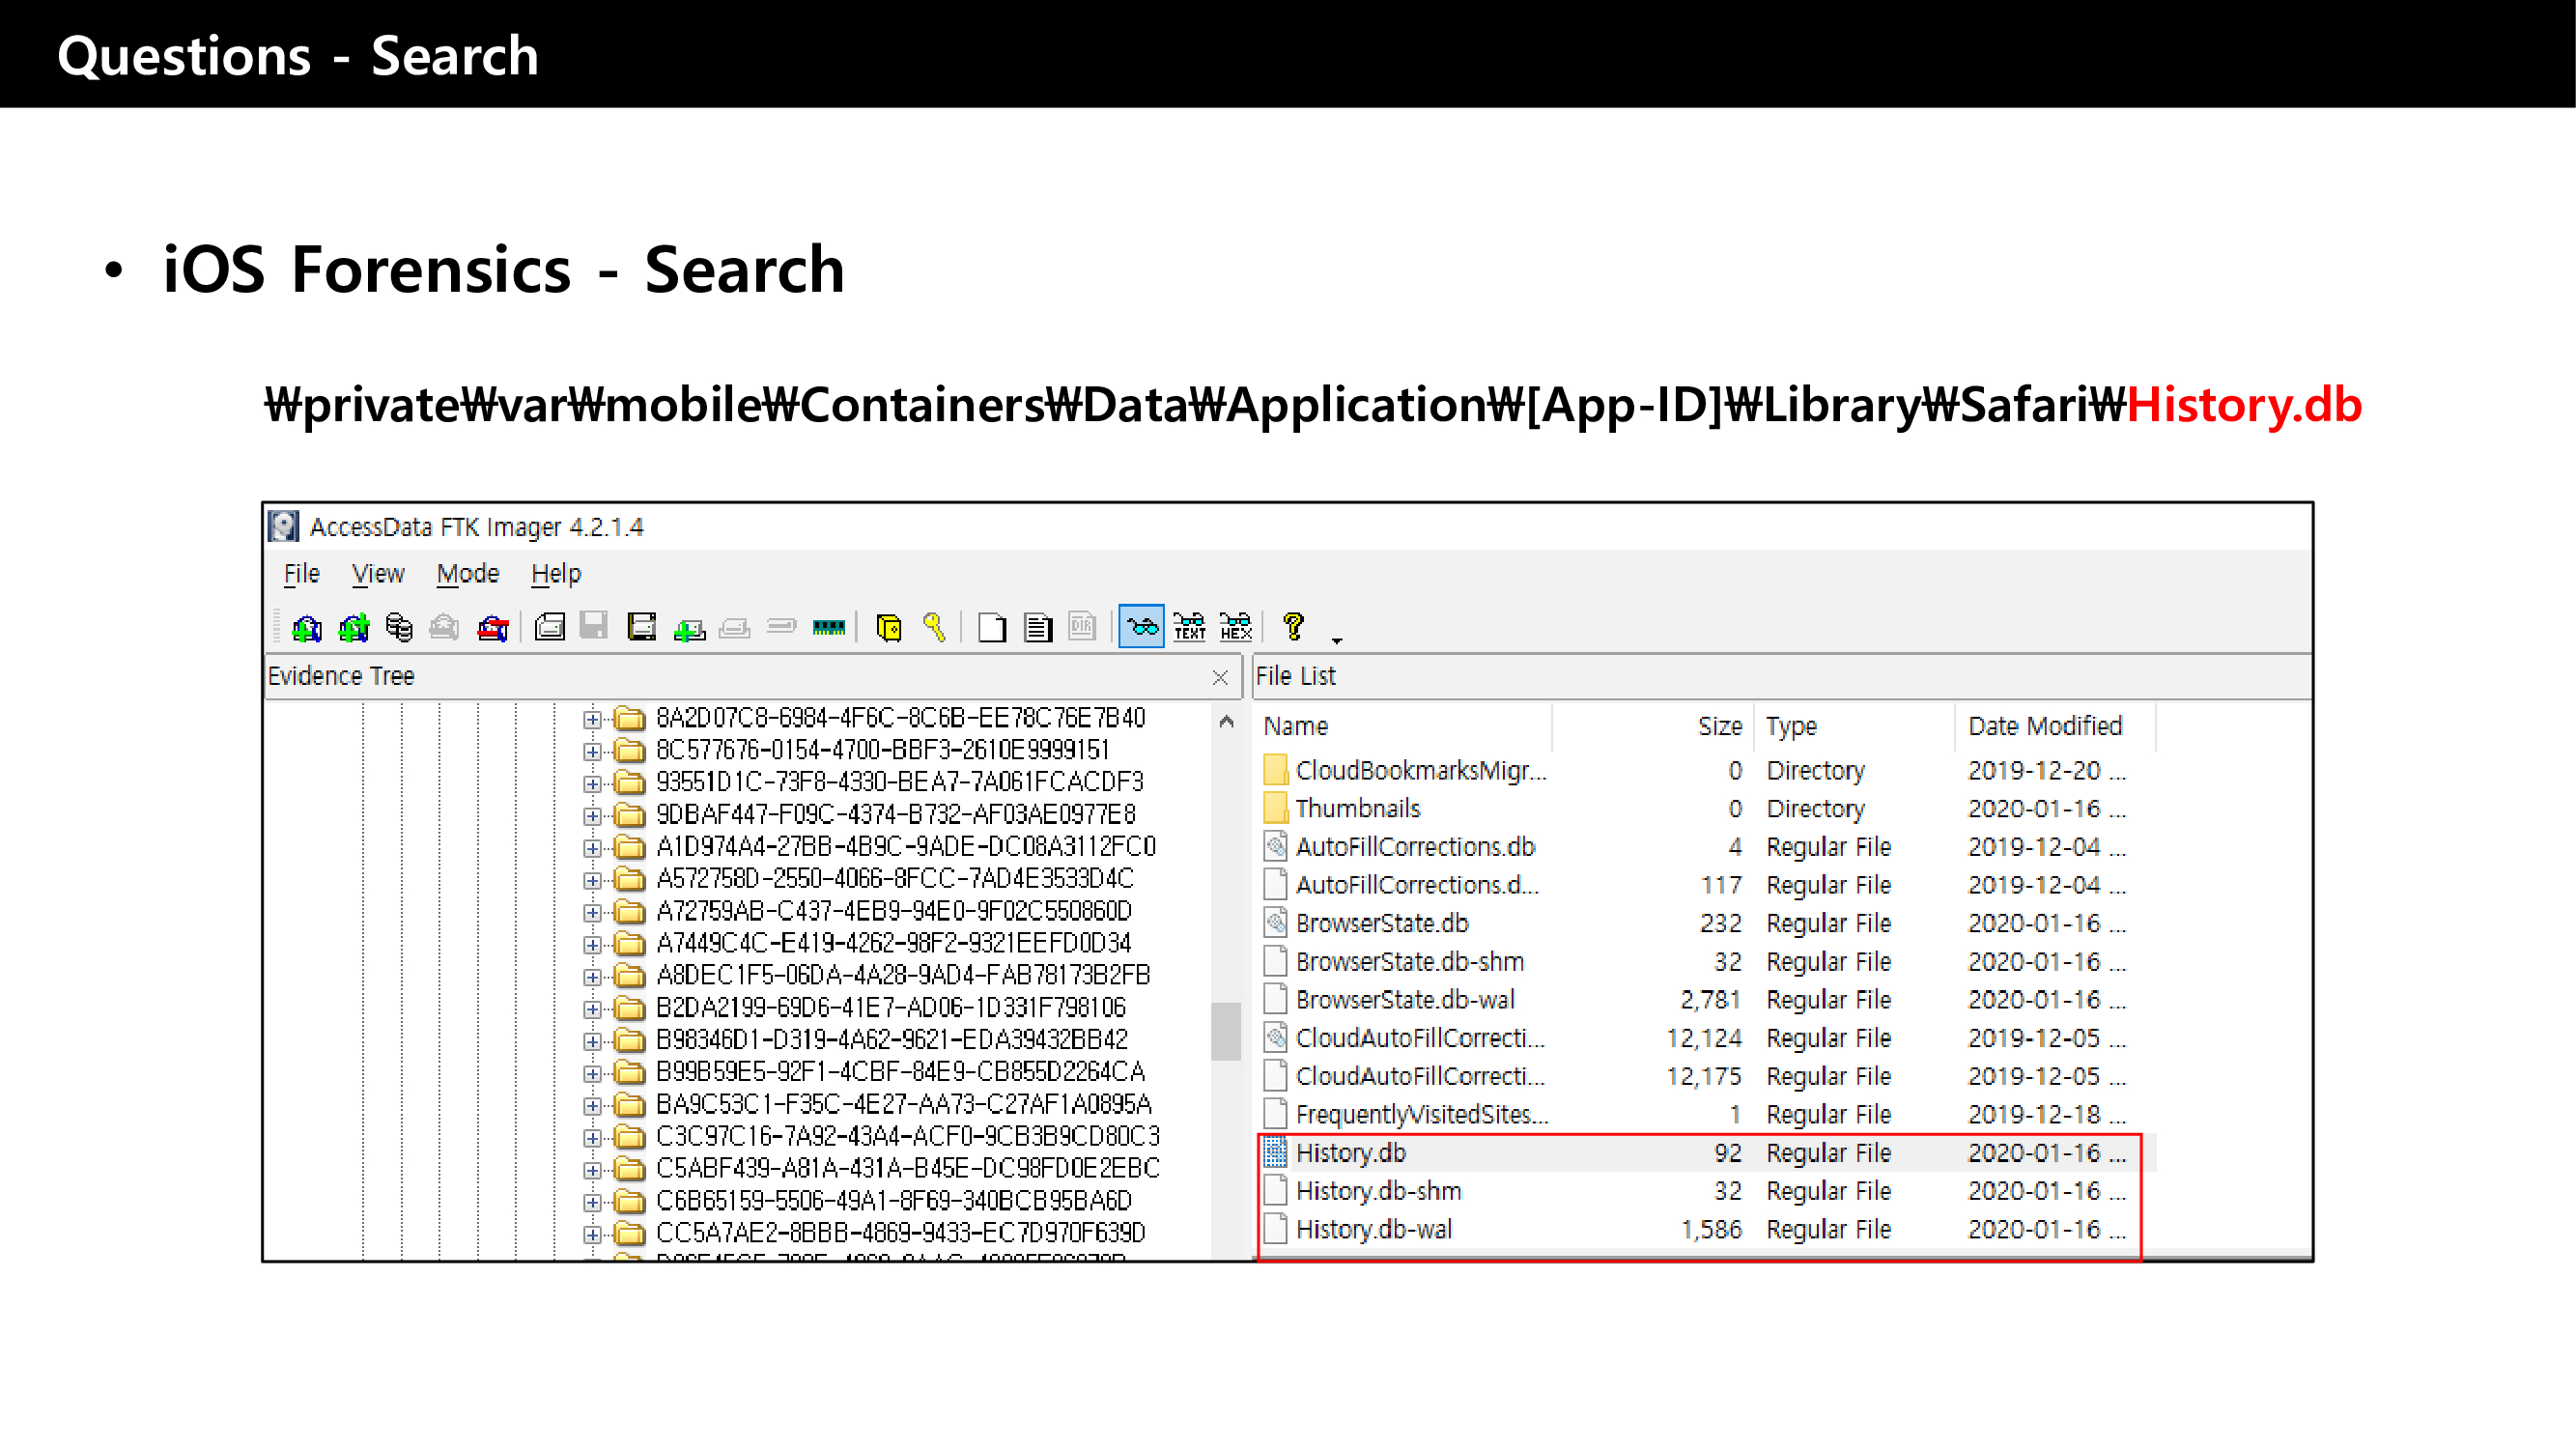
Task: Click the Evidence Tree vertical scrollbar thumb
Action: 1225,1031
